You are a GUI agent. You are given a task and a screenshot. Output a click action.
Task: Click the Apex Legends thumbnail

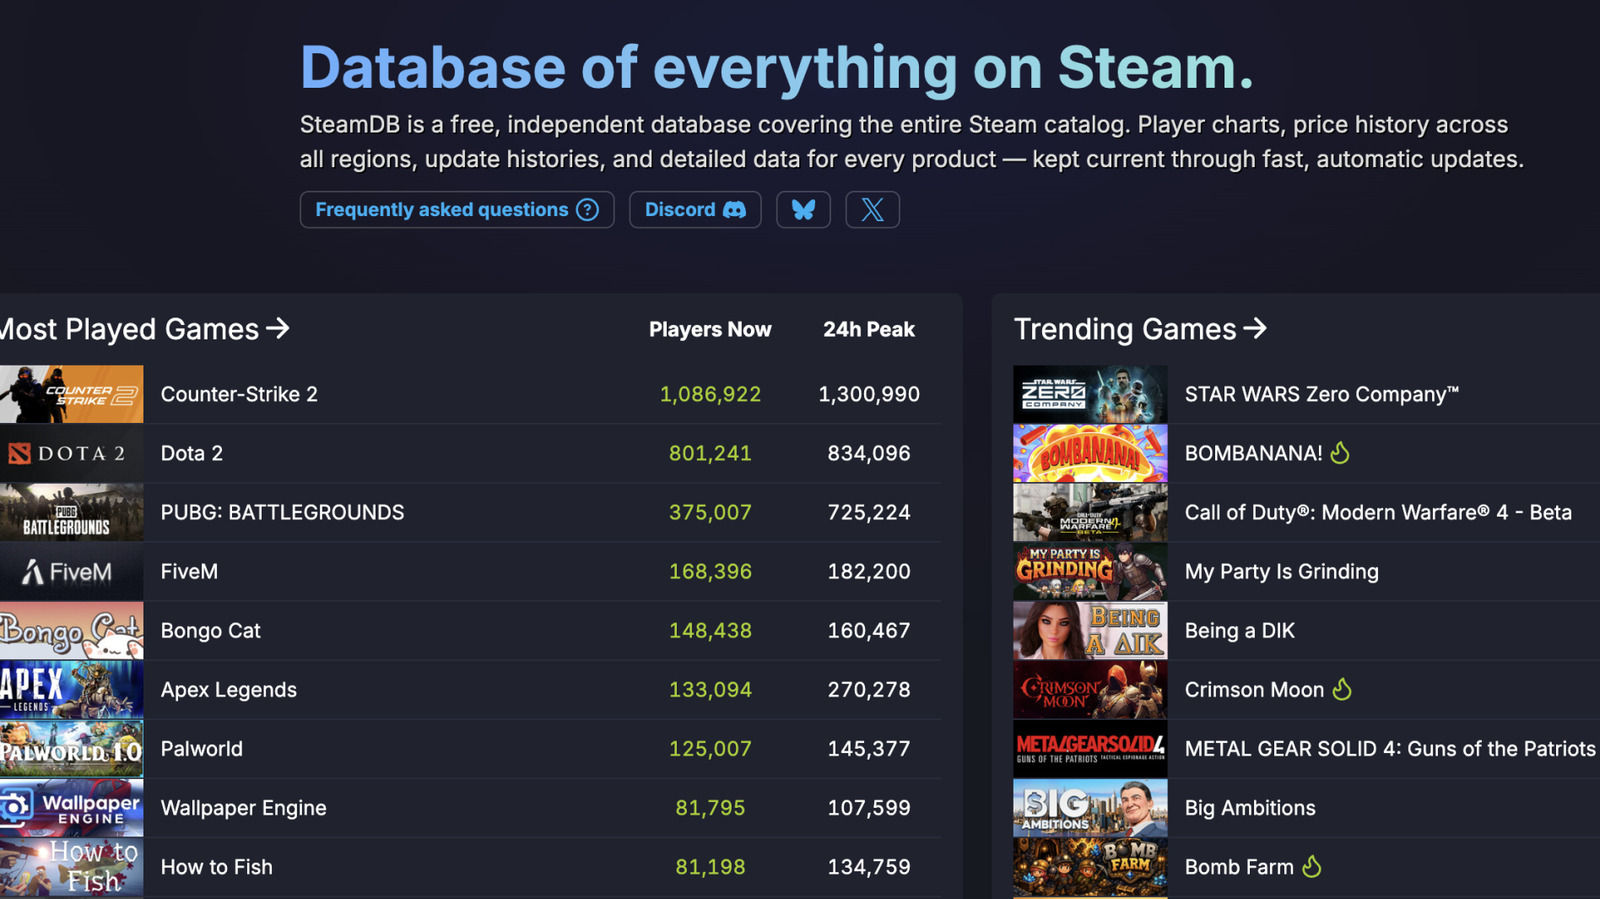coord(71,689)
